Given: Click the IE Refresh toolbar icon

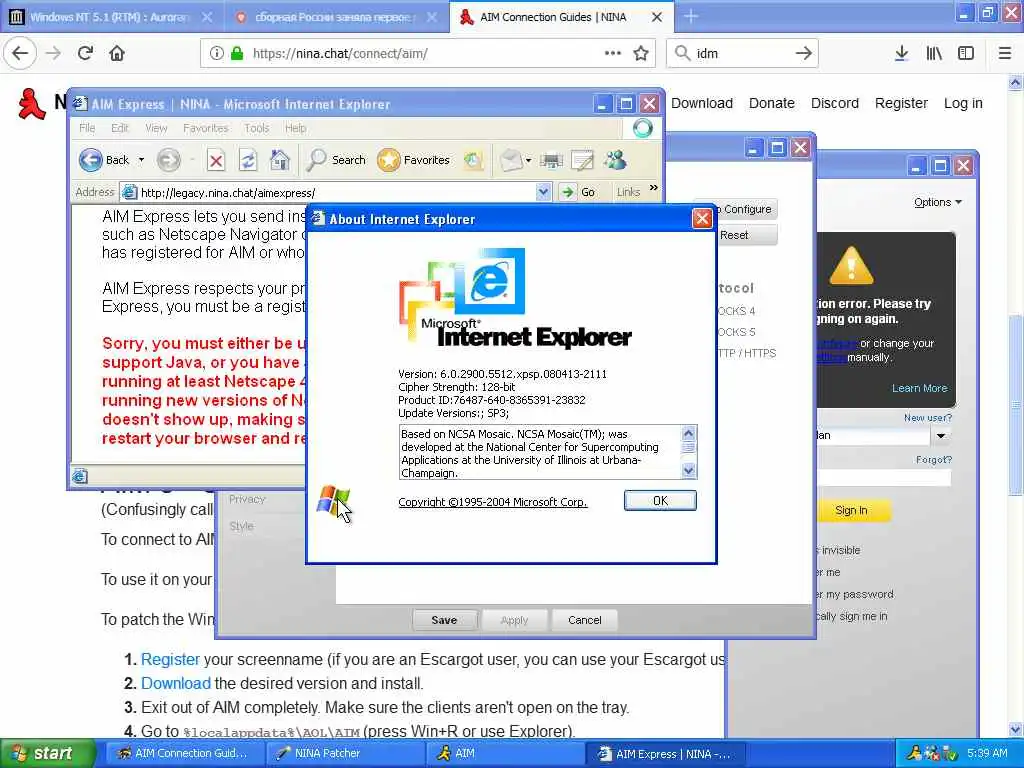Looking at the screenshot, I should pyautogui.click(x=248, y=160).
